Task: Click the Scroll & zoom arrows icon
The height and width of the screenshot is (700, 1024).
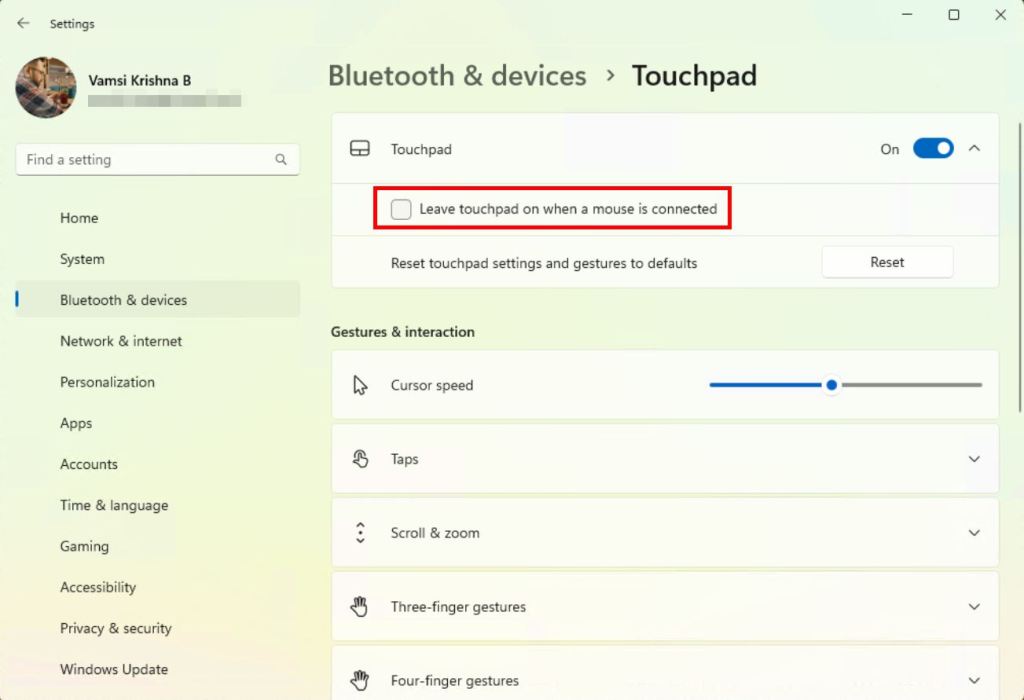Action: (360, 533)
